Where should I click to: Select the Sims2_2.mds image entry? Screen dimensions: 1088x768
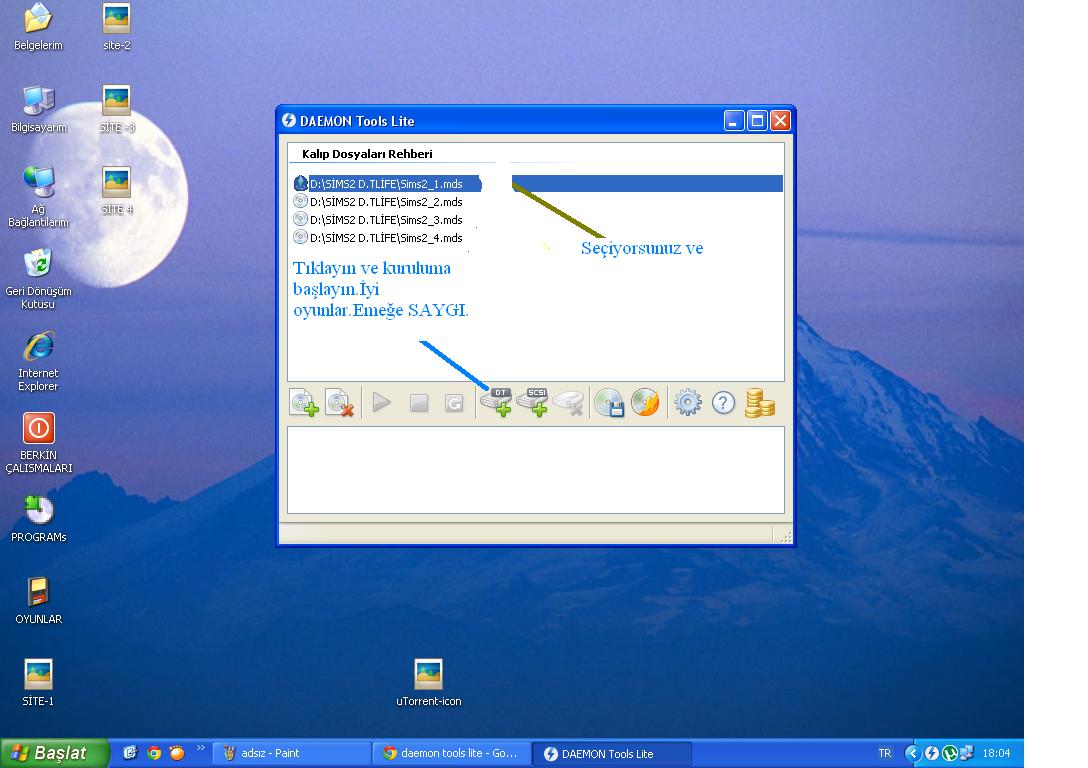tap(378, 202)
